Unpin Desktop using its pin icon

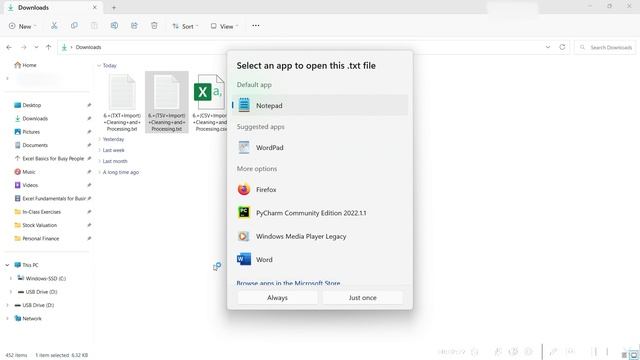89,105
